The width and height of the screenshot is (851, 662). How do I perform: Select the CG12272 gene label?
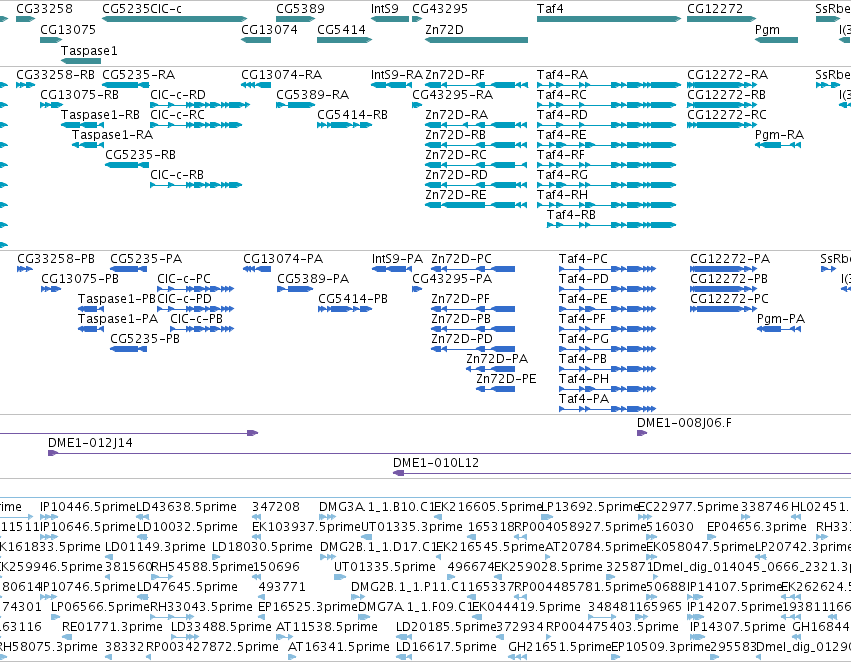coord(715,9)
